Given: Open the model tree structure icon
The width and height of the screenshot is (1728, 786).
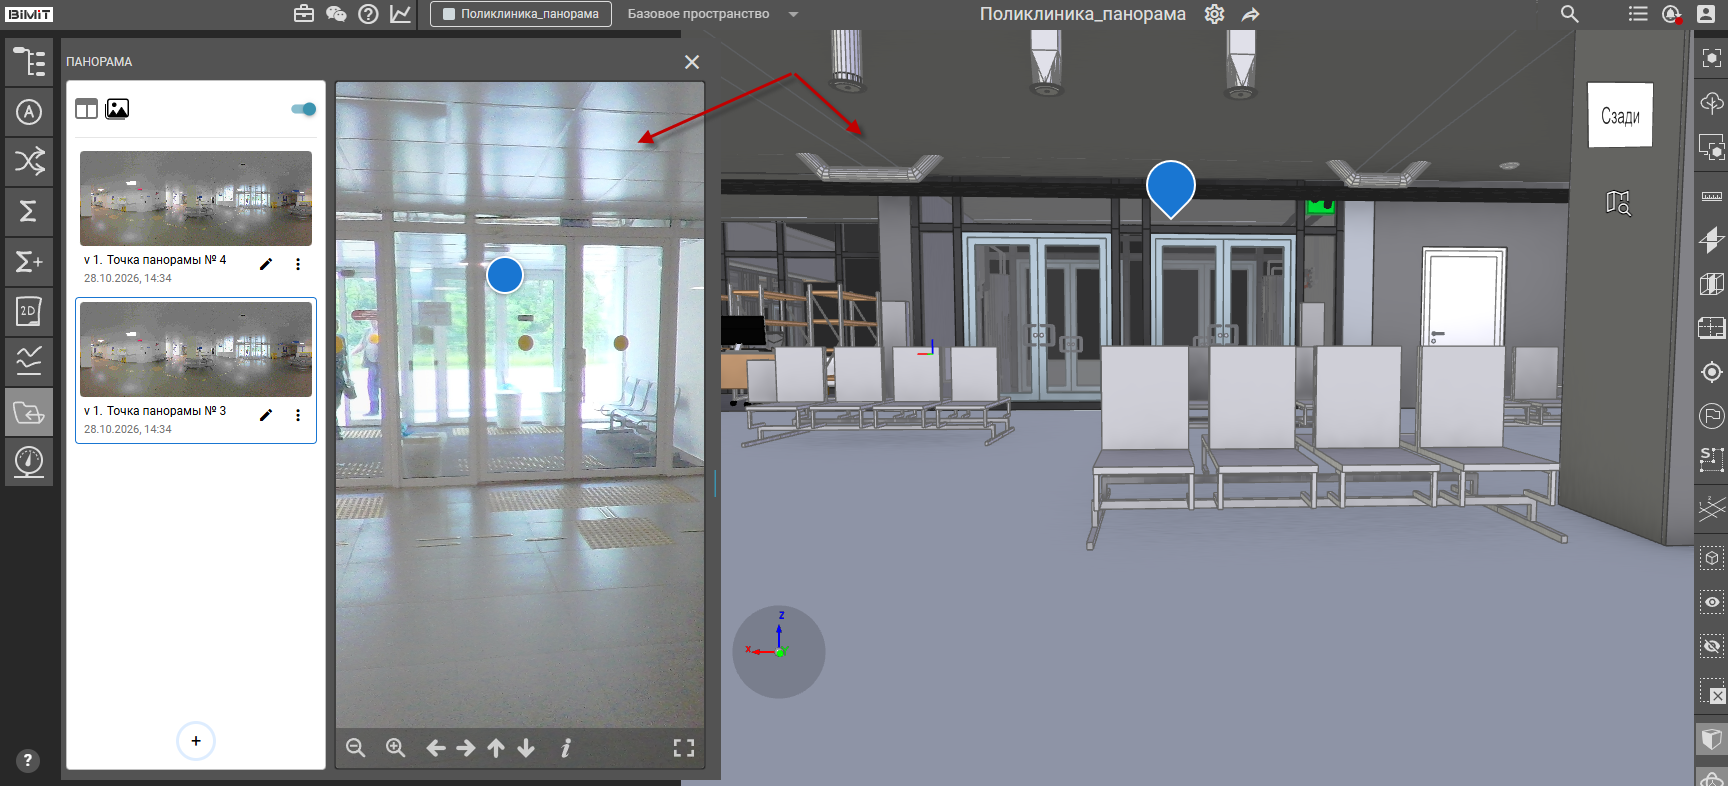Looking at the screenshot, I should pyautogui.click(x=29, y=62).
